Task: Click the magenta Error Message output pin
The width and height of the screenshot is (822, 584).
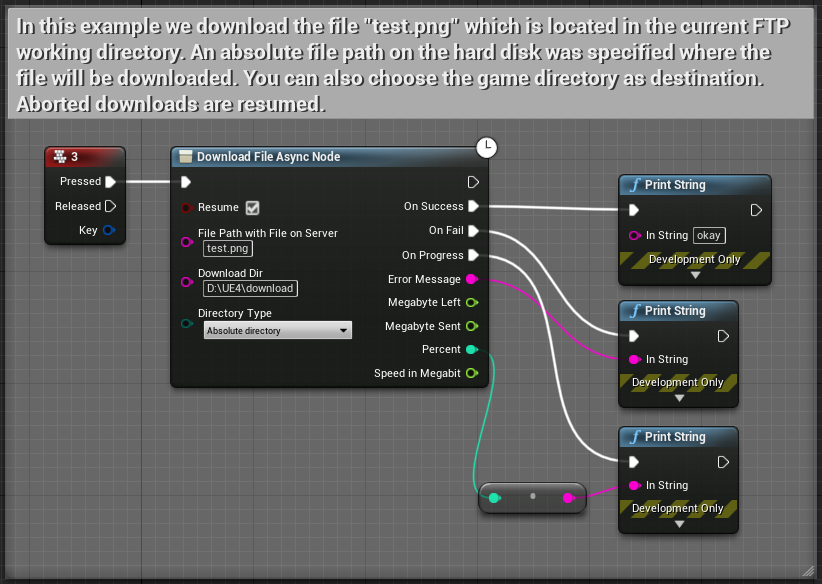Action: [472, 279]
